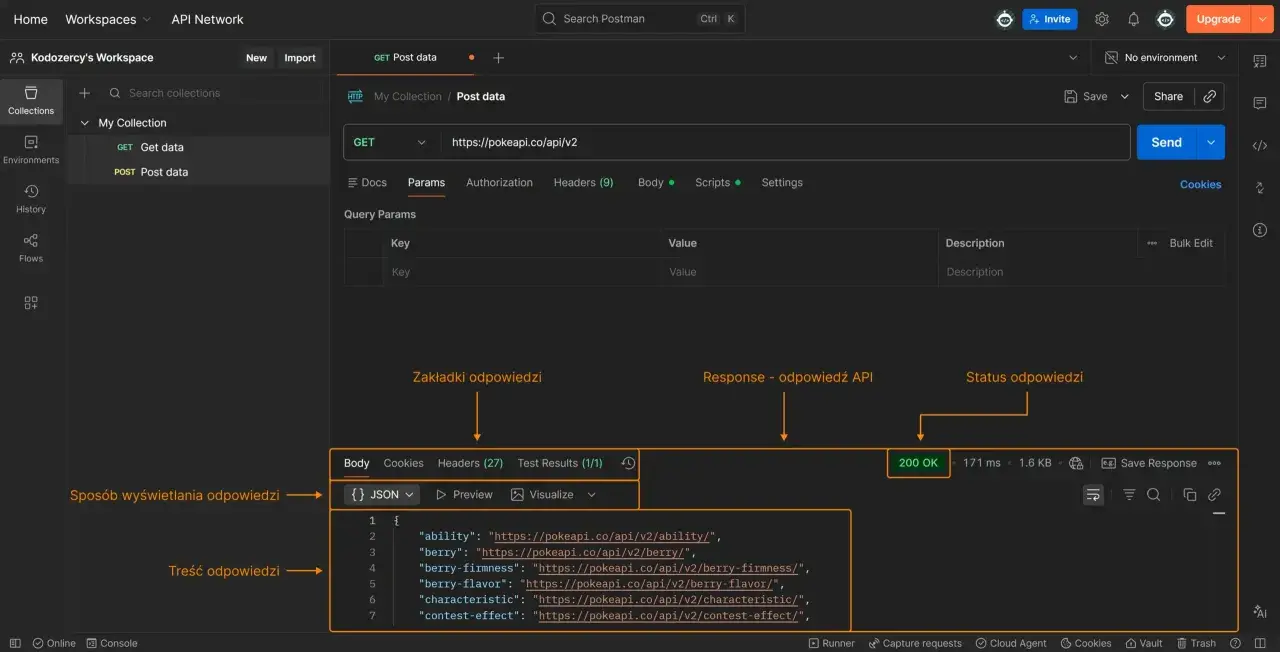Open the AI assistant icon in the right sidebar
Image resolution: width=1280 pixels, height=652 pixels.
tap(1260, 612)
